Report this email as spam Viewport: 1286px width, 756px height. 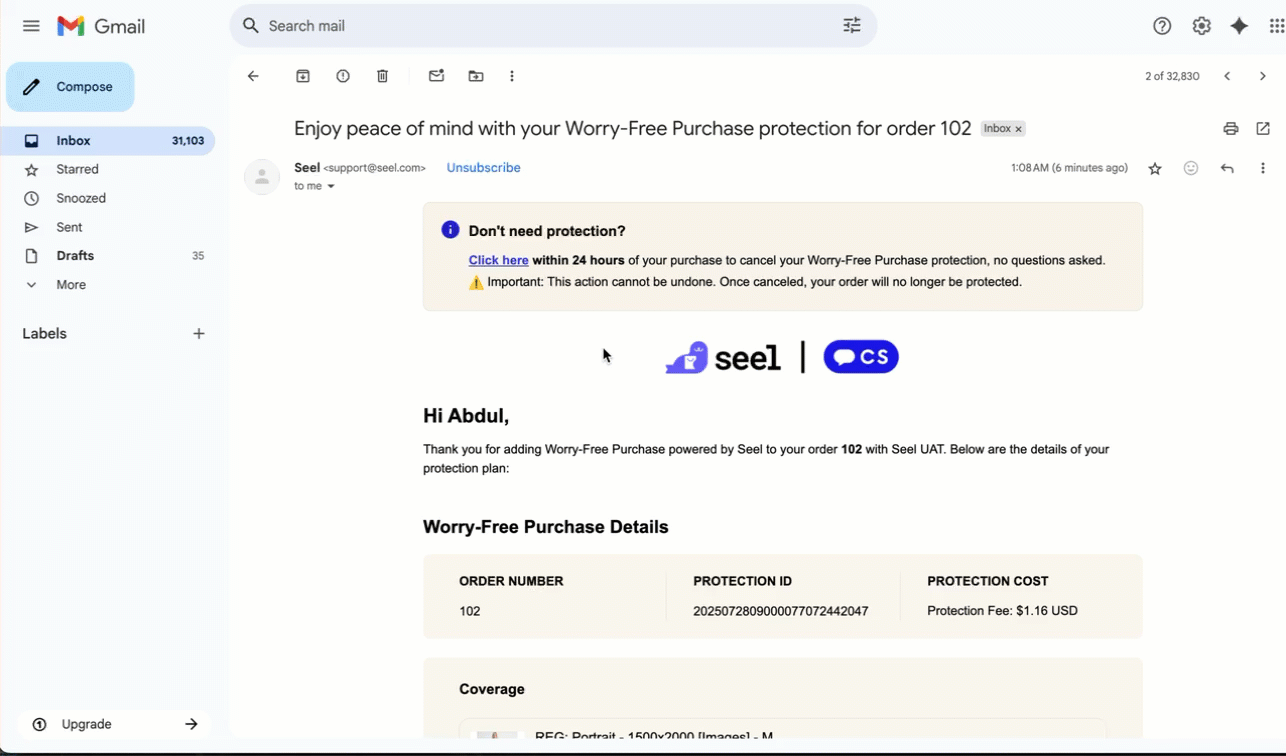click(x=343, y=76)
